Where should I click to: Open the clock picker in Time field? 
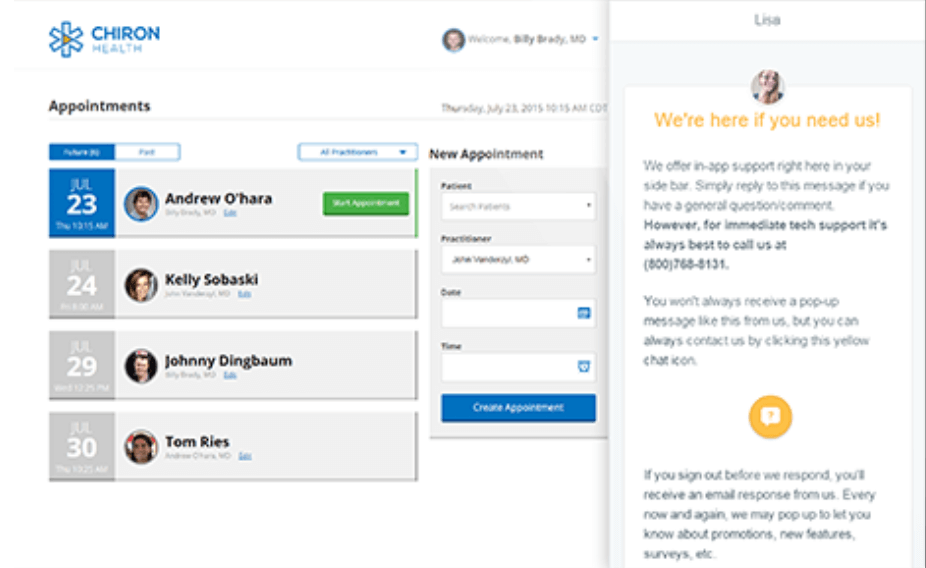(x=584, y=367)
